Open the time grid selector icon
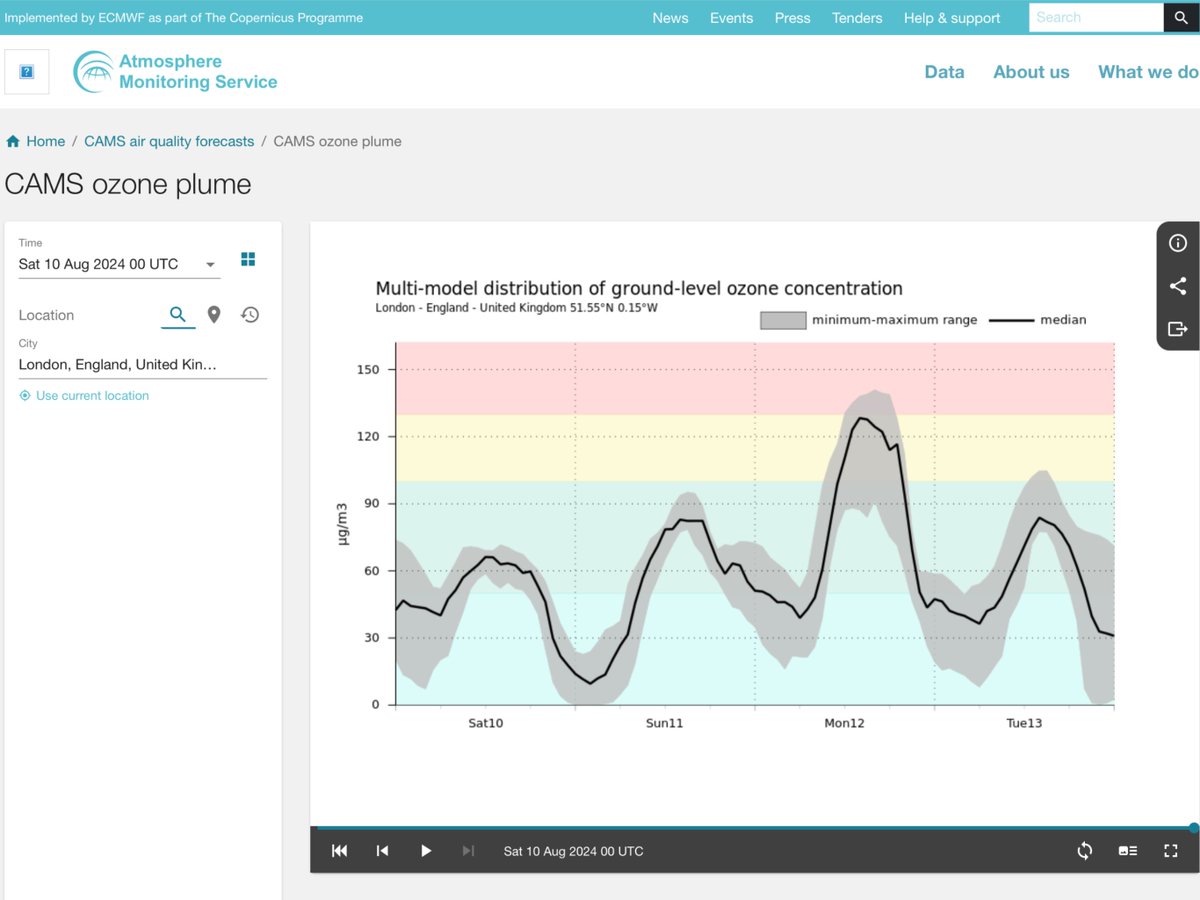The height and width of the screenshot is (900, 1200). tap(248, 259)
